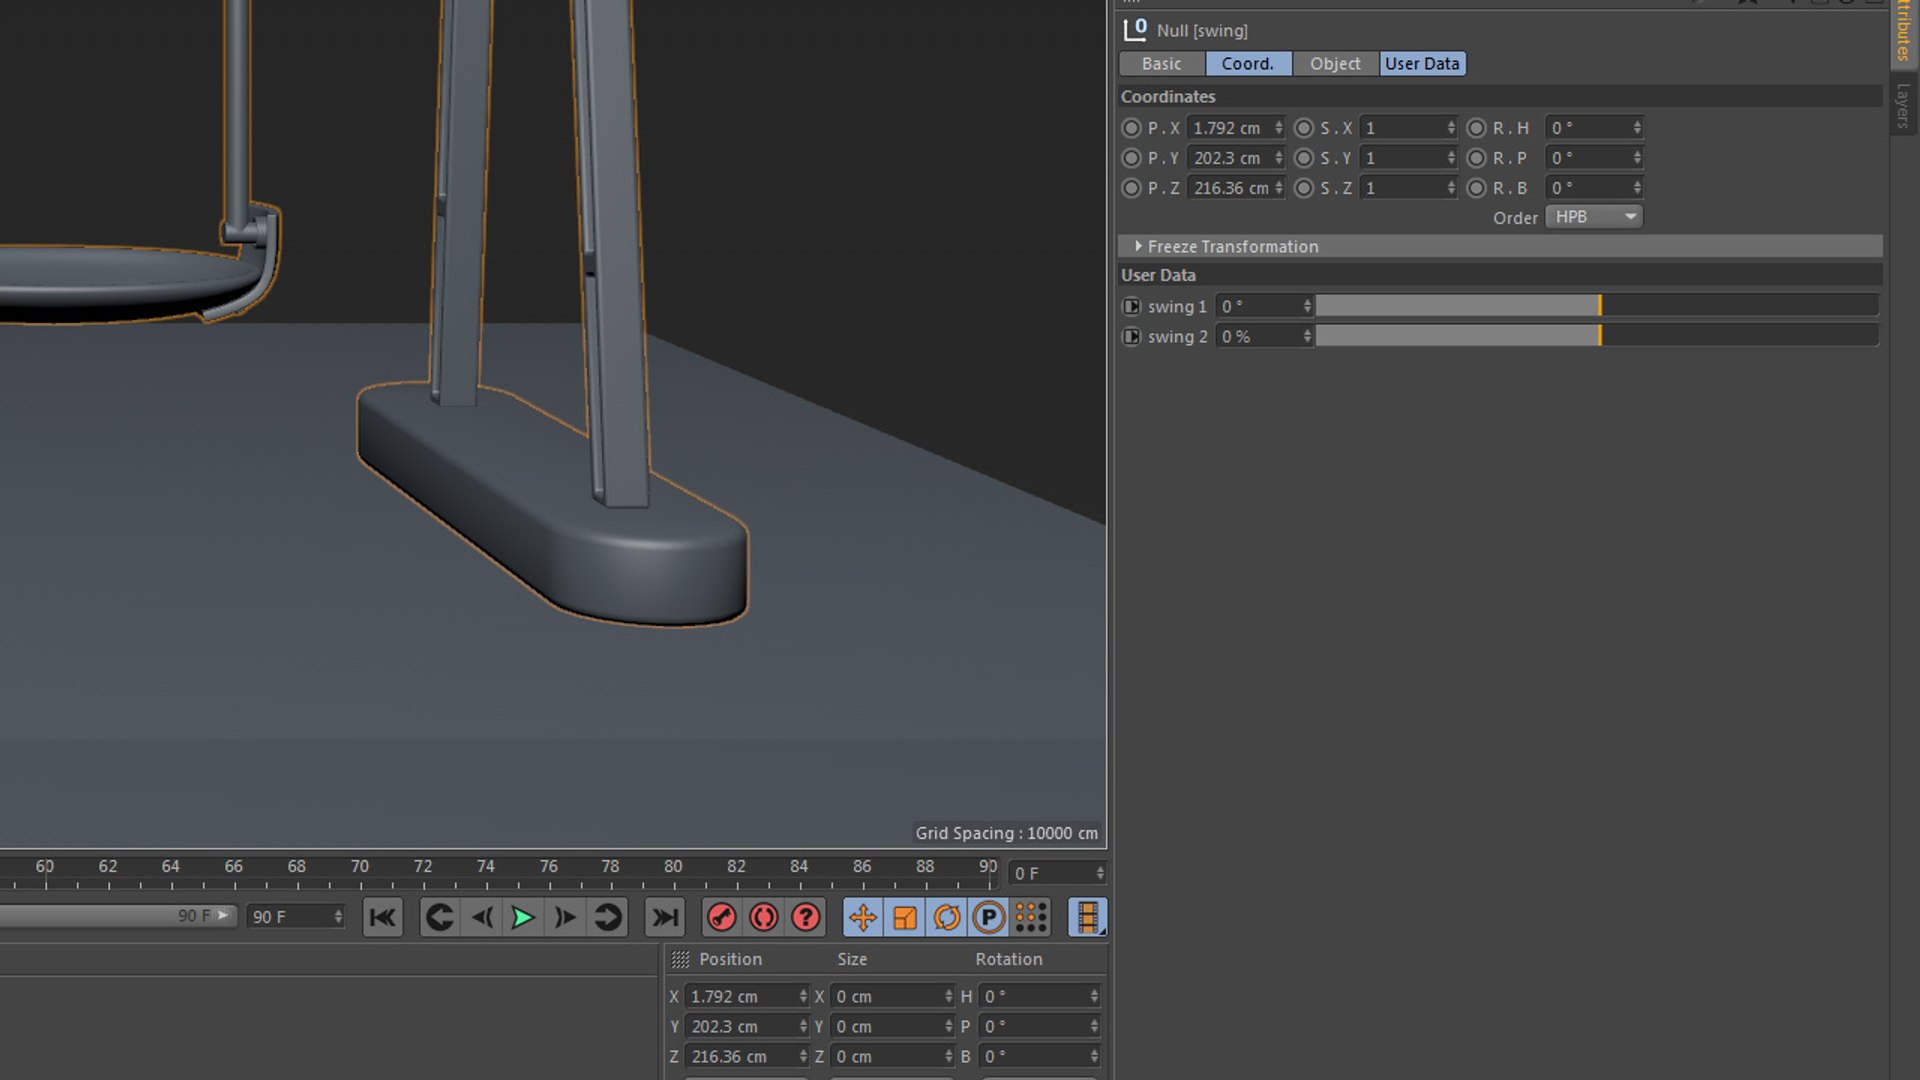Screen dimensions: 1920x1080
Task: Toggle Autokeying red circle icon
Action: click(x=763, y=917)
